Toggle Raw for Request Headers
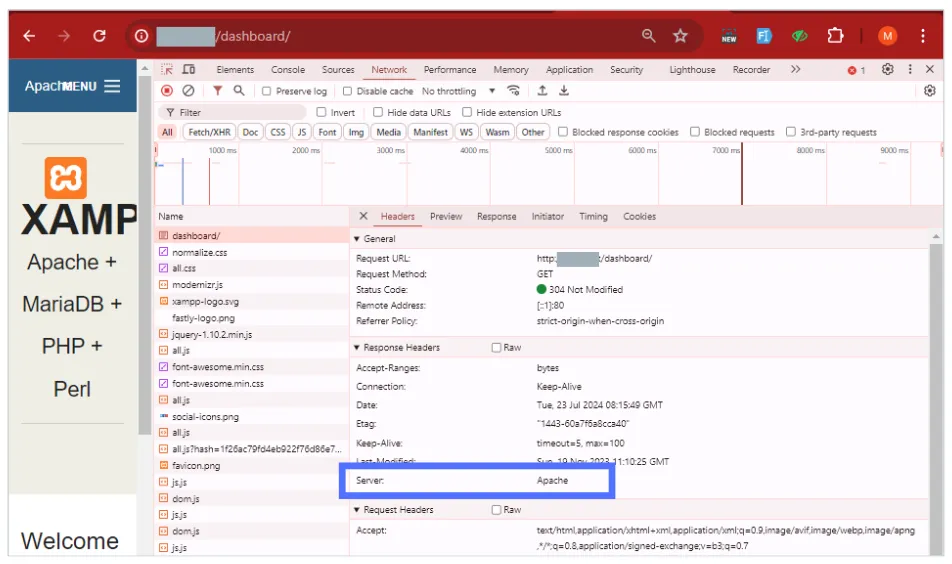Viewport: 952px width, 564px height. (x=496, y=510)
